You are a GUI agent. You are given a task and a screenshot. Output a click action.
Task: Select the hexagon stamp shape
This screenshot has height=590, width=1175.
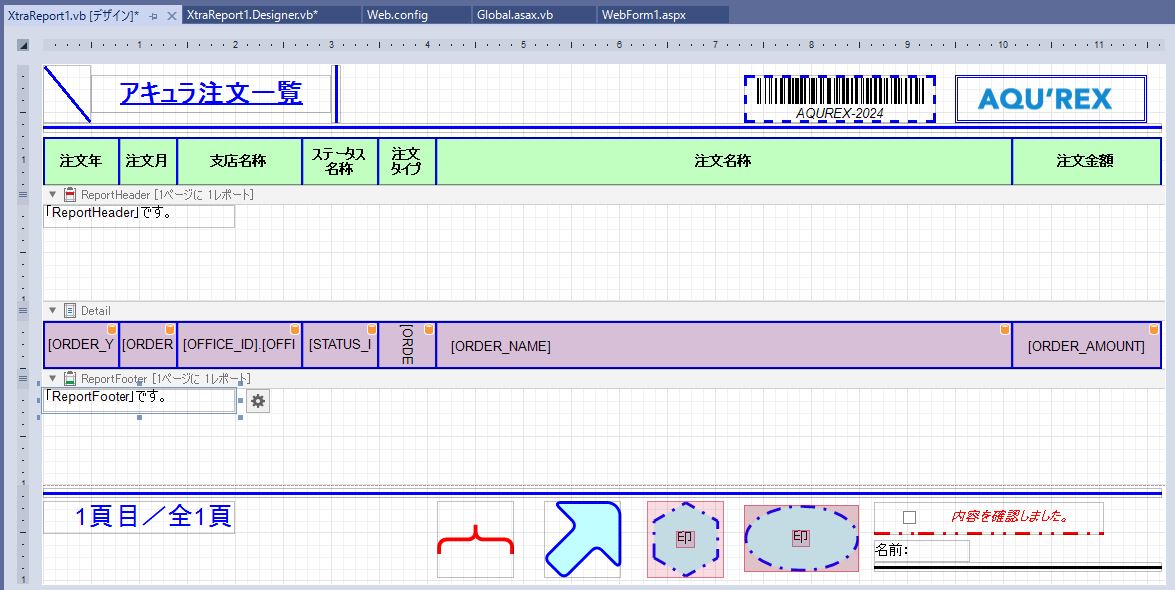685,540
